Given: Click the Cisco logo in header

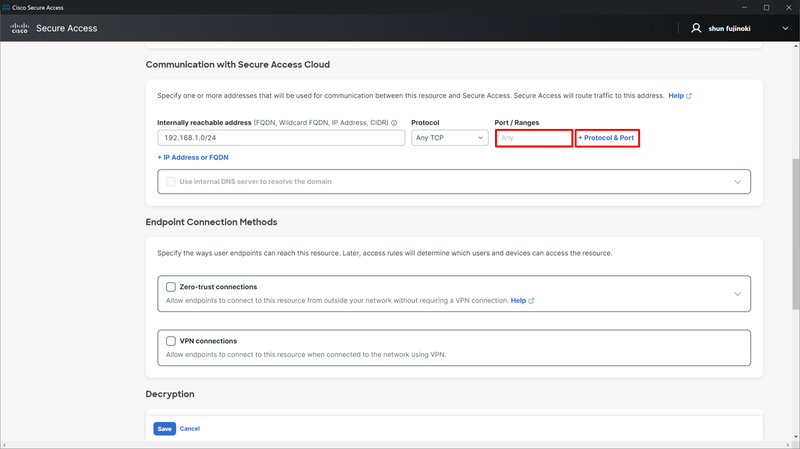Looking at the screenshot, I should (19, 28).
